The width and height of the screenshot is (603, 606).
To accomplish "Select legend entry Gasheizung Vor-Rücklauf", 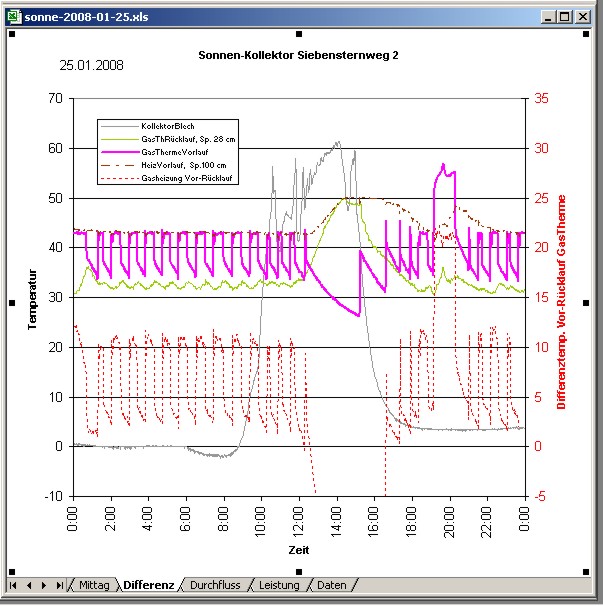I will coord(187,178).
